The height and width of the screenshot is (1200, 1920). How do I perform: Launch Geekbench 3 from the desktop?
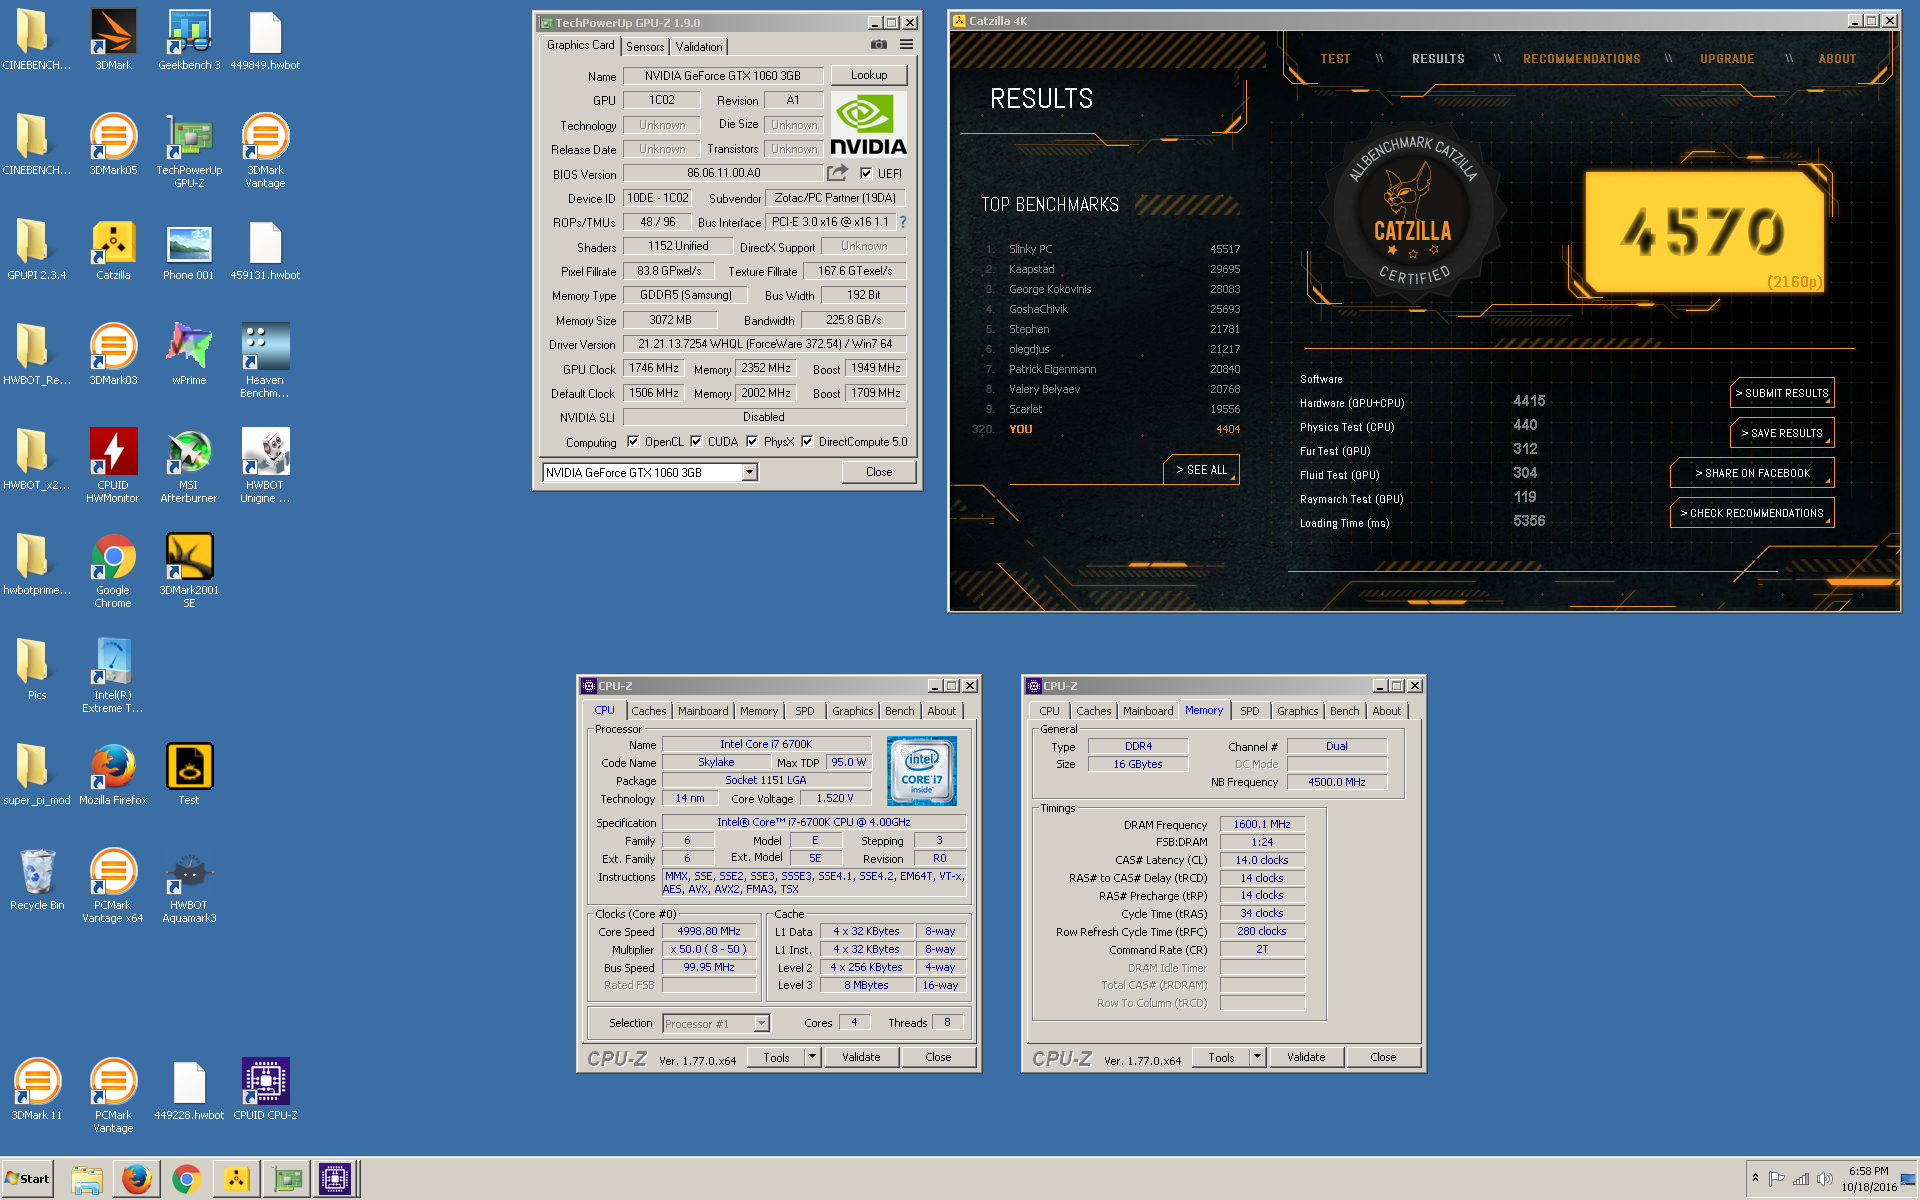click(x=189, y=40)
